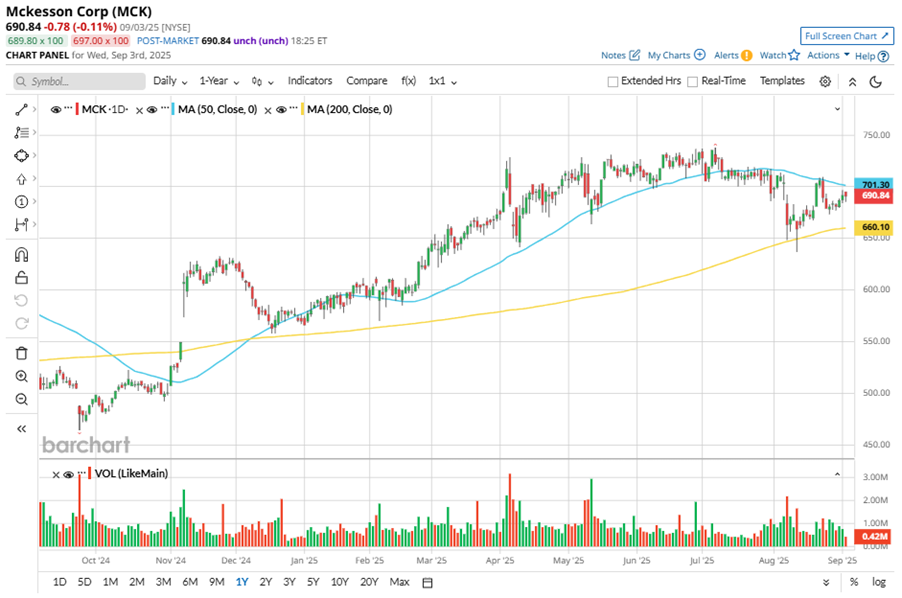Select the 1D range tab
The image size is (902, 598).
59,582
